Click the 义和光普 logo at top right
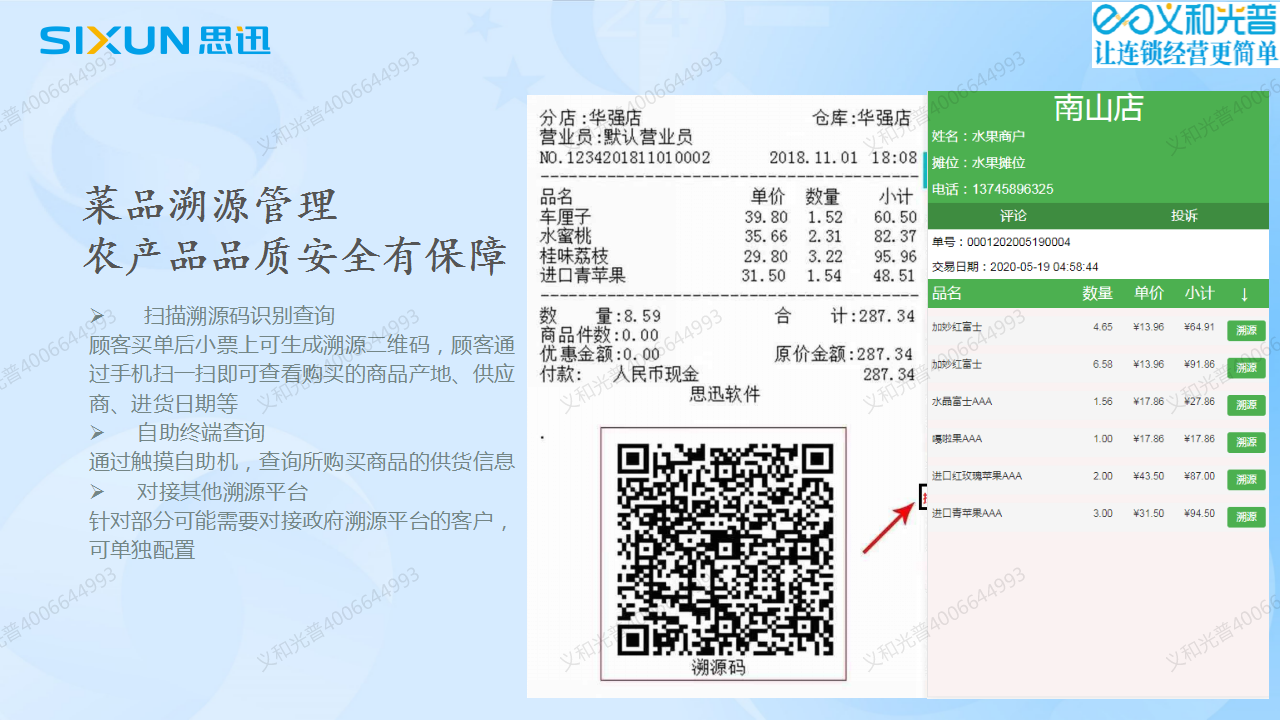1280x720 pixels. 1184,19
